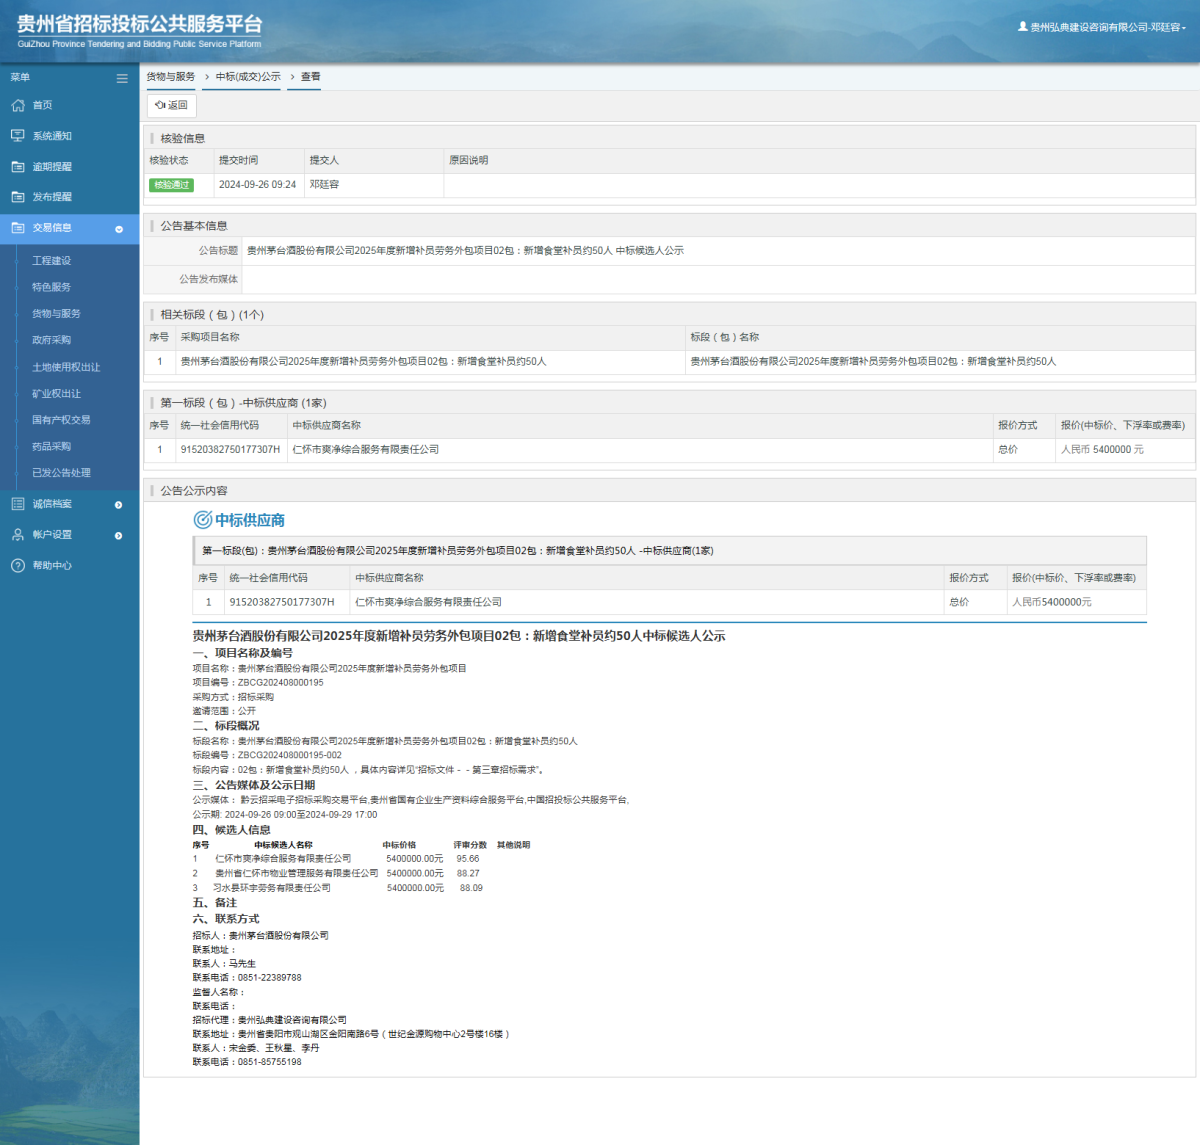The image size is (1200, 1145).
Task: Click the 公告公示内容 section header
Action: 194,491
